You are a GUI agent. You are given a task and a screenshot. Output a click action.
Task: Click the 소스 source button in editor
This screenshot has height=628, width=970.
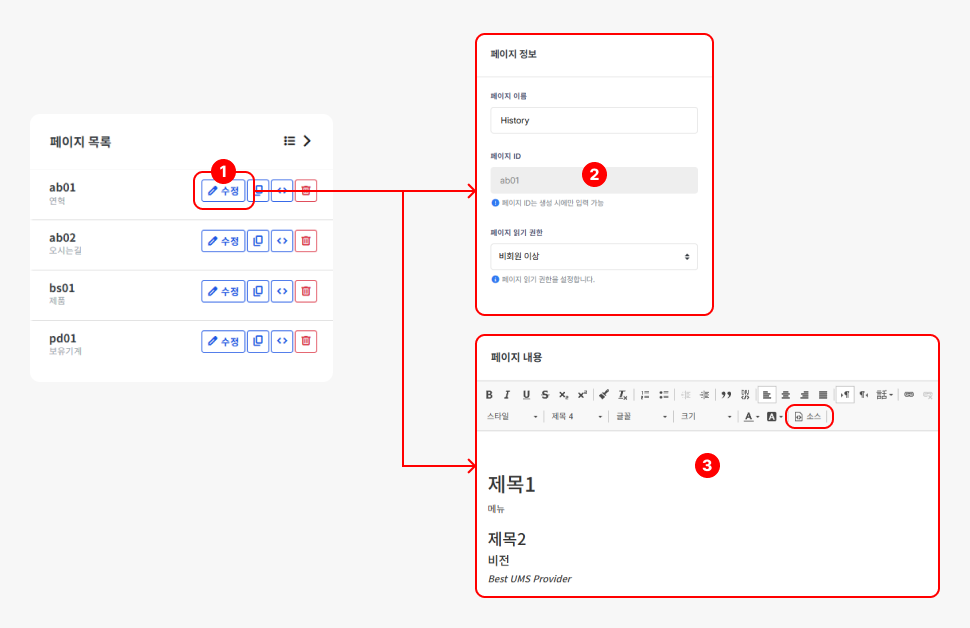[x=808, y=416]
